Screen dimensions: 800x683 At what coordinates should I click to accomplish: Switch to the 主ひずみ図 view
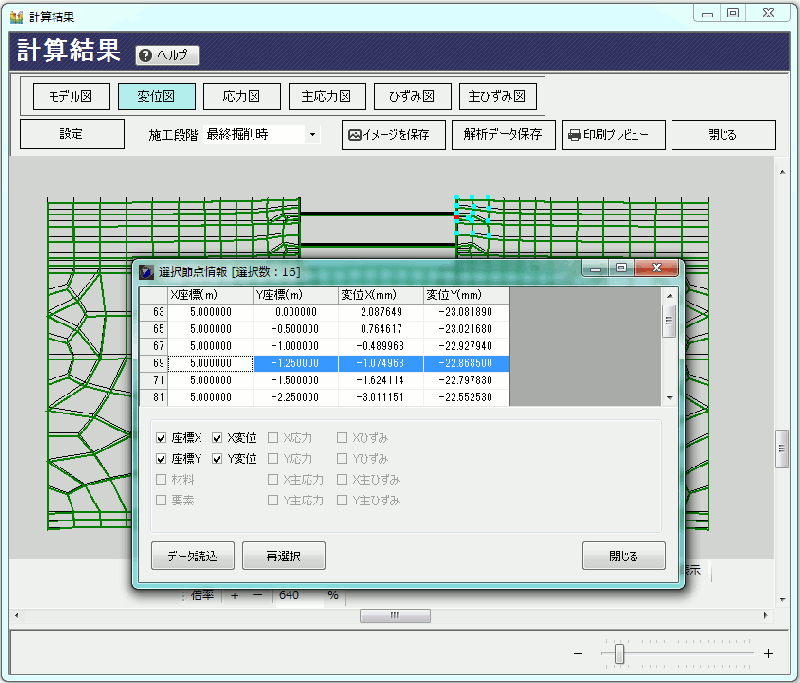point(497,96)
